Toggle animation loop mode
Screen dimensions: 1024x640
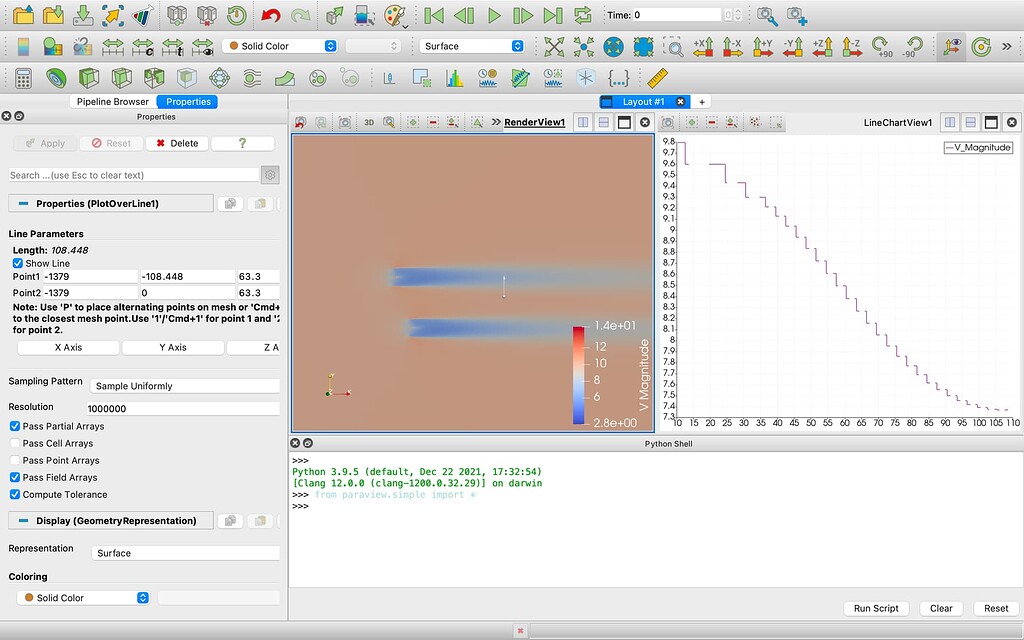click(582, 14)
